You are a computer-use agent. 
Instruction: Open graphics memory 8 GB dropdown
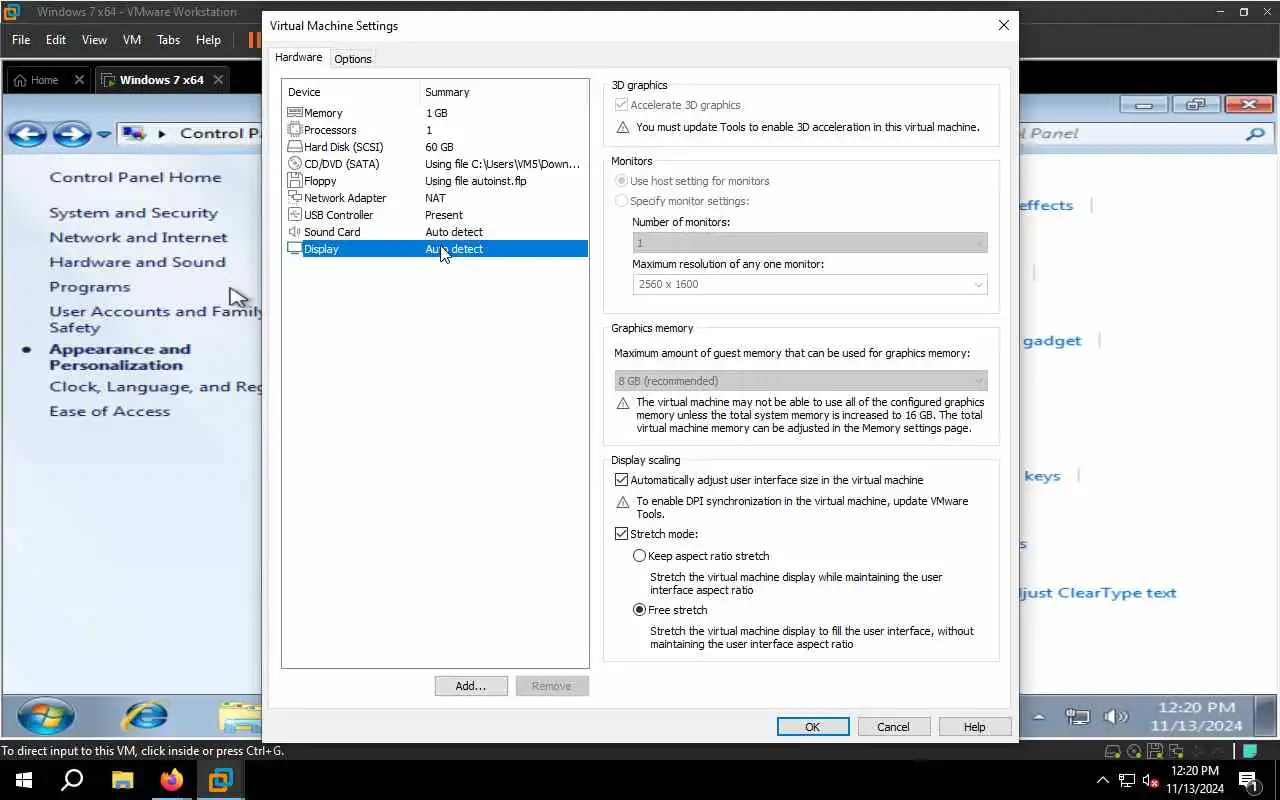tap(801, 381)
